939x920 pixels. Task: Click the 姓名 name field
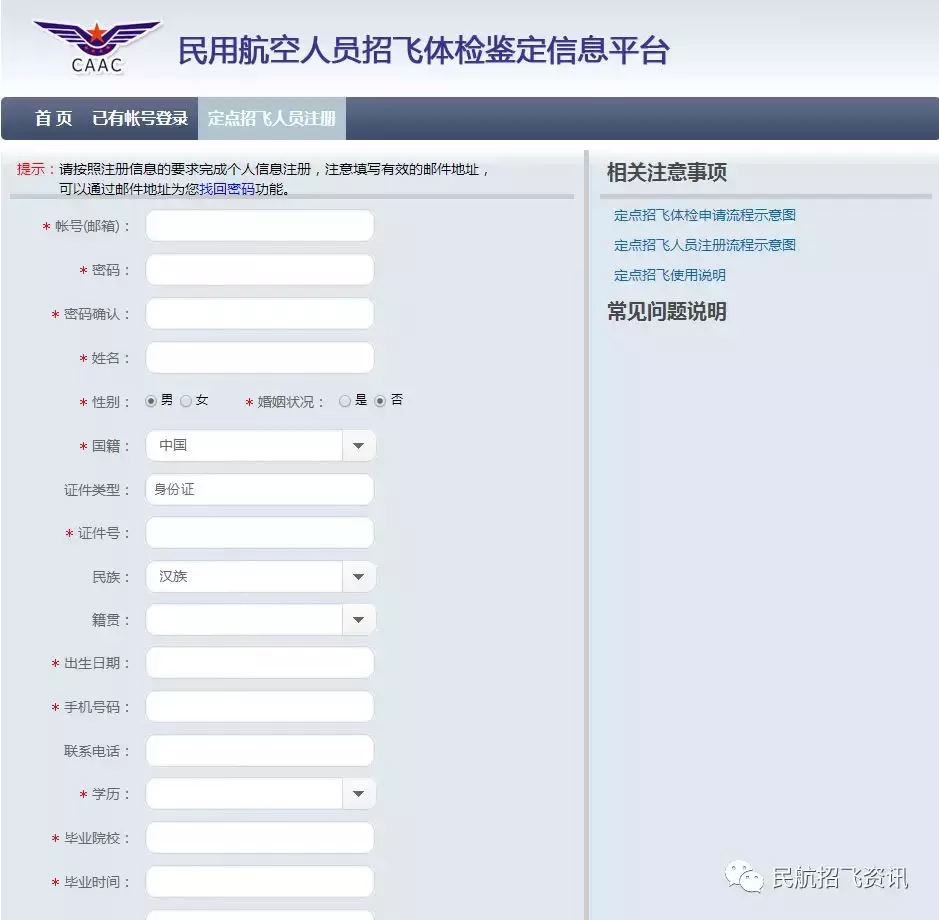[258, 357]
